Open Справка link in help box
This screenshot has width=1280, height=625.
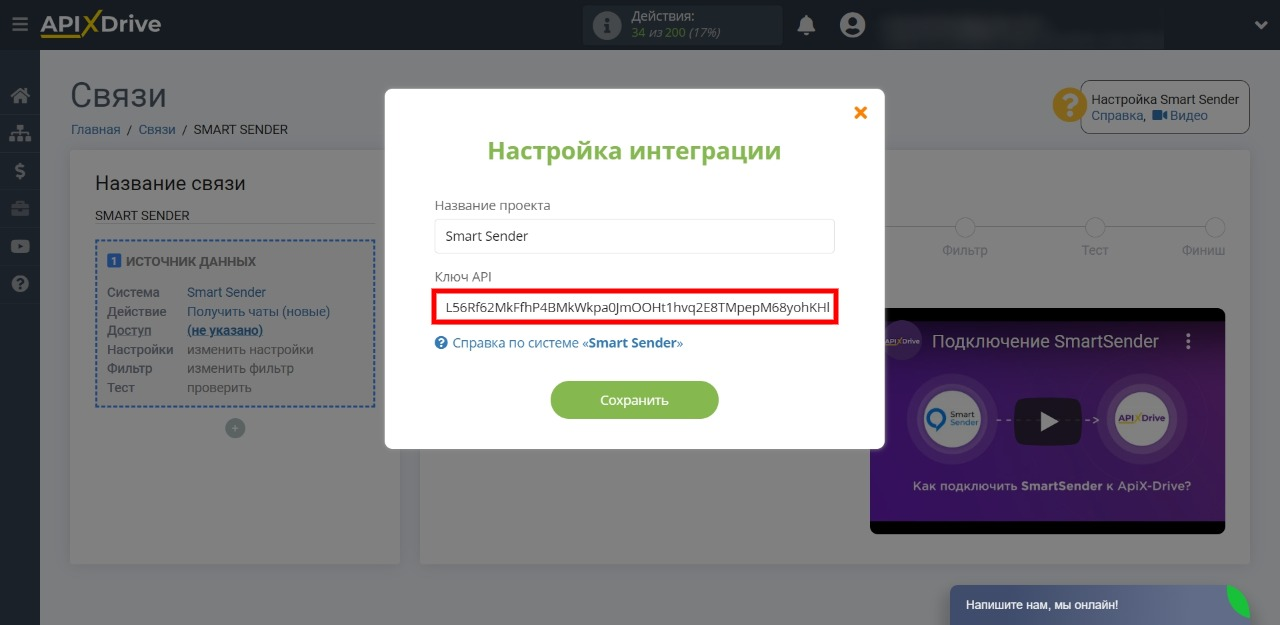point(1117,115)
